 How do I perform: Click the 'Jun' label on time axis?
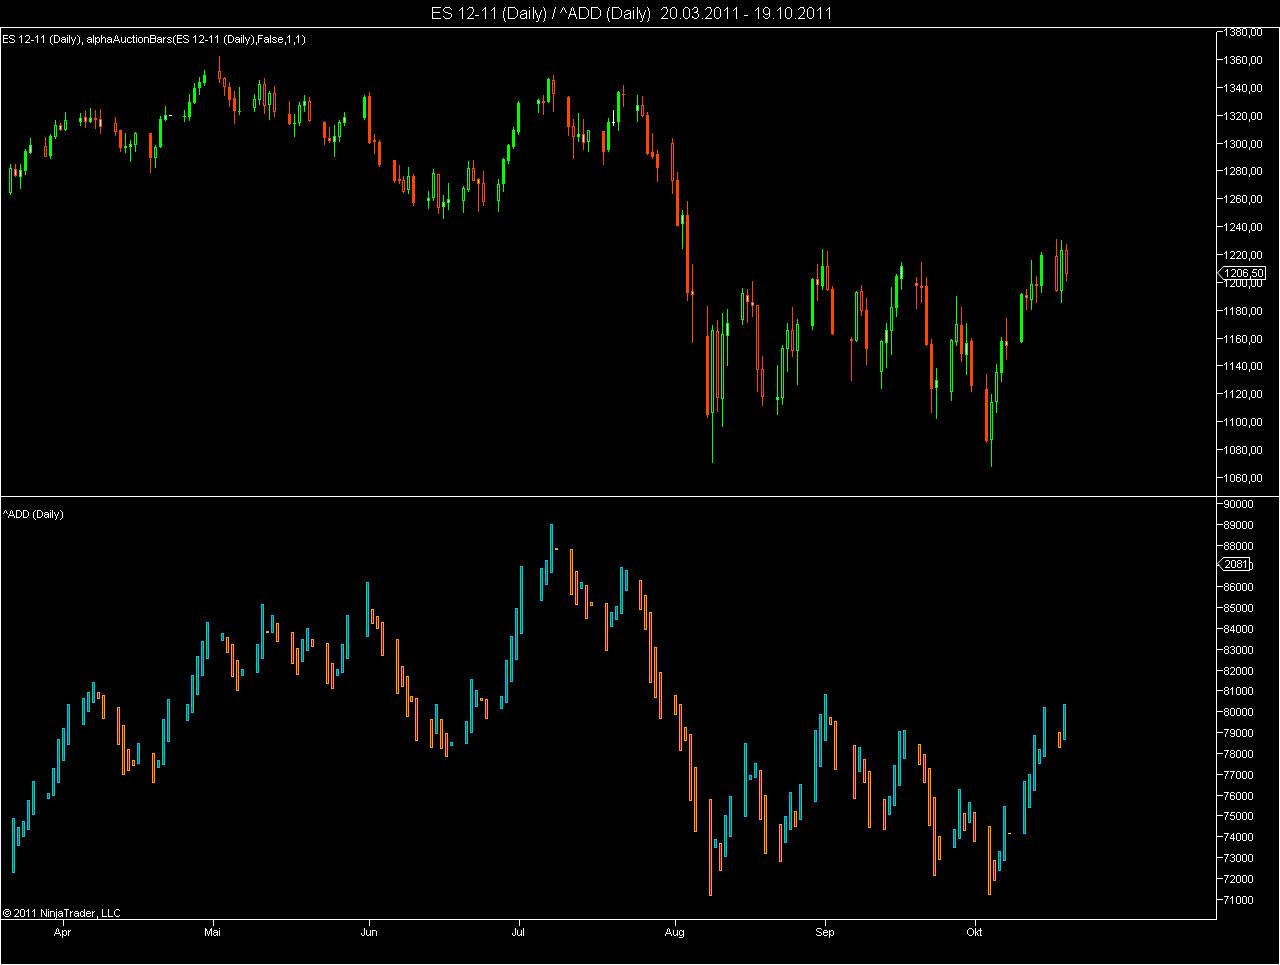[x=369, y=932]
